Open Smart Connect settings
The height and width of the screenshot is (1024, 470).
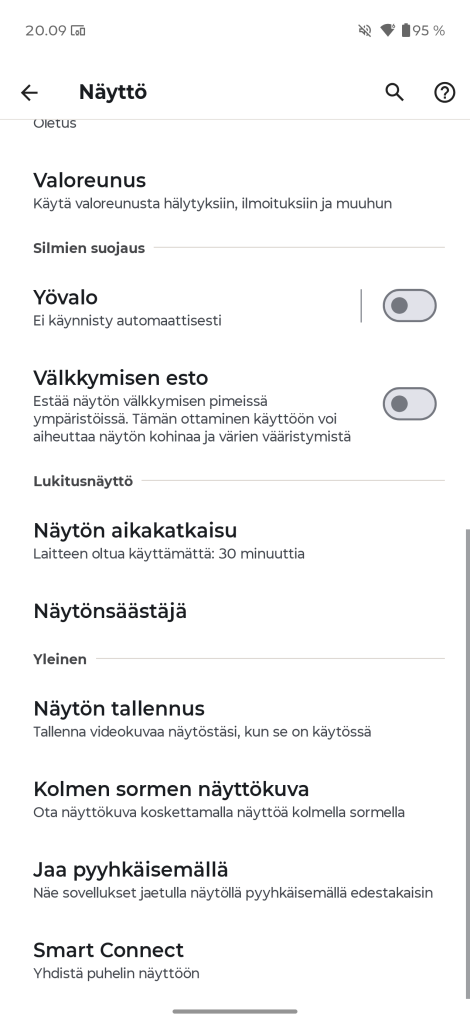[235, 960]
